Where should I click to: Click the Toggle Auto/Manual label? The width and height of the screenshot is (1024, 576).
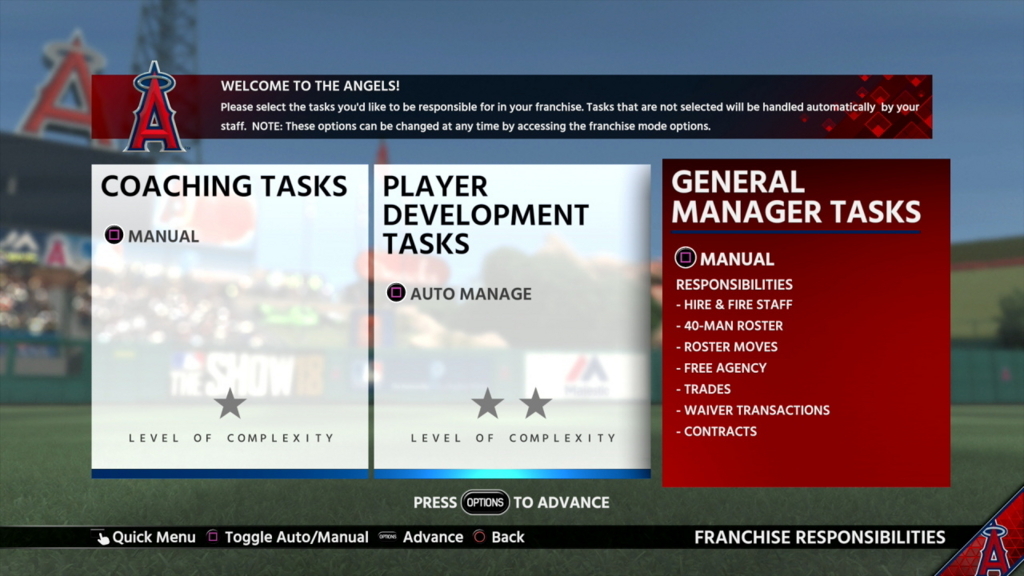296,537
